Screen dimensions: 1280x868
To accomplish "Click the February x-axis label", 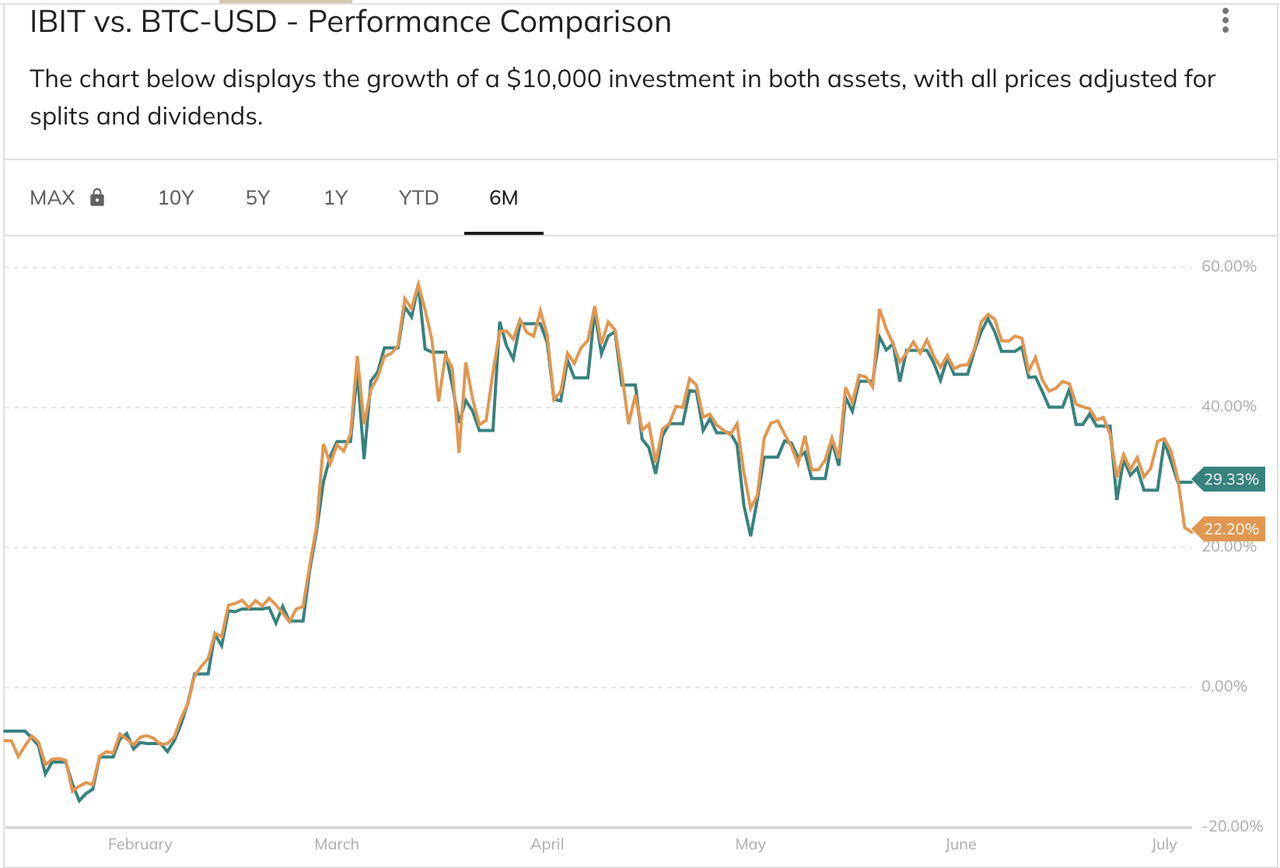I will pyautogui.click(x=140, y=844).
